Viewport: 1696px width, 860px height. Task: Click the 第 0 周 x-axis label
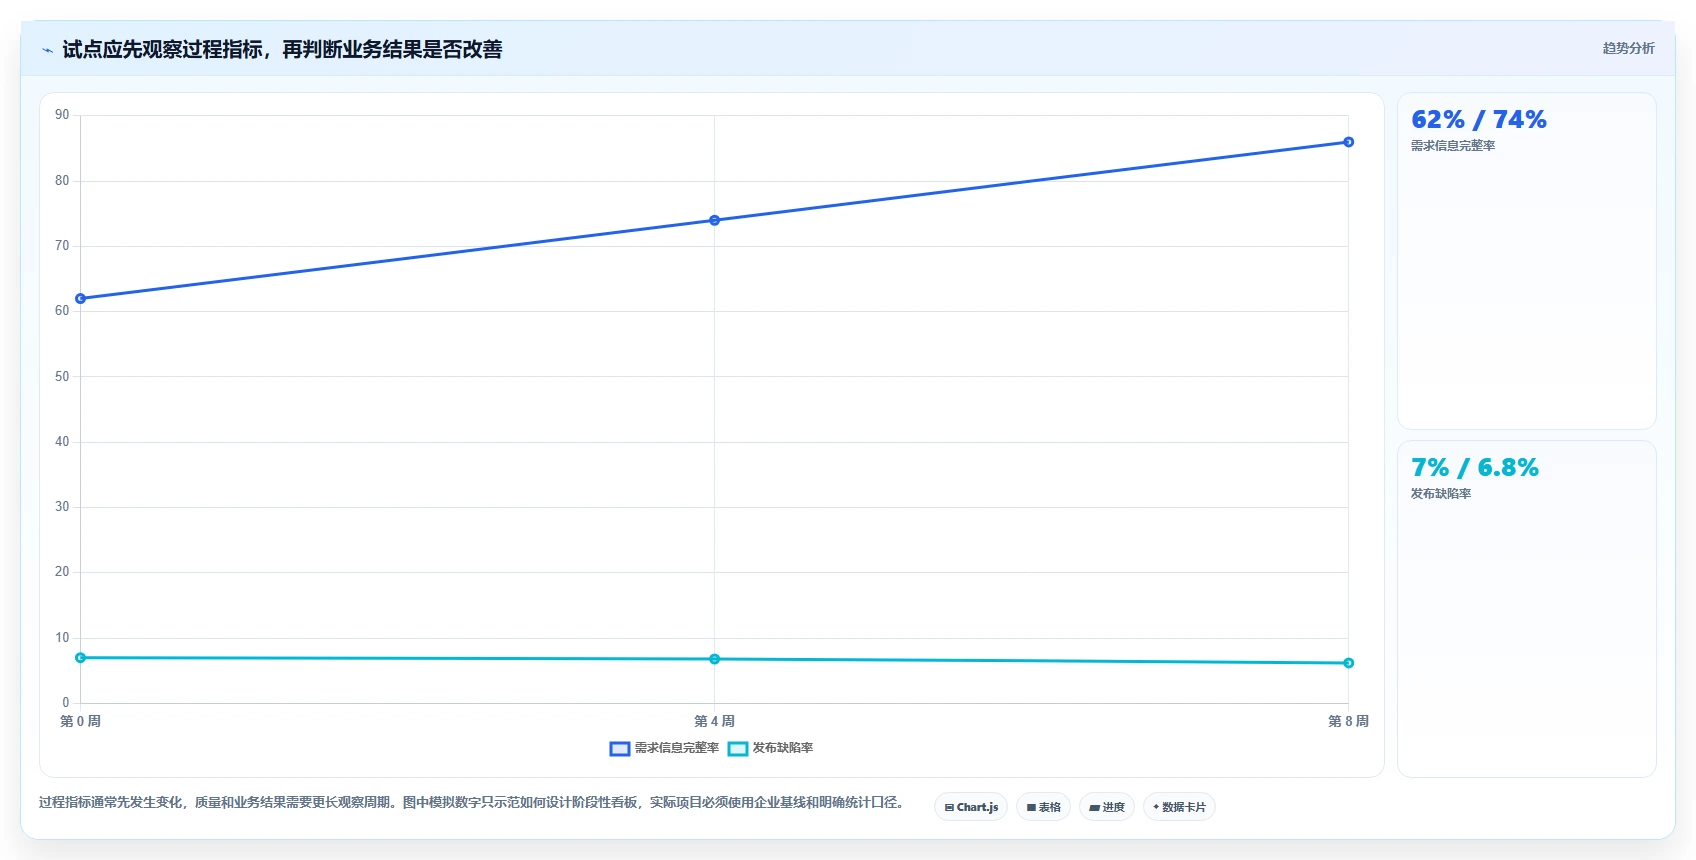click(80, 721)
